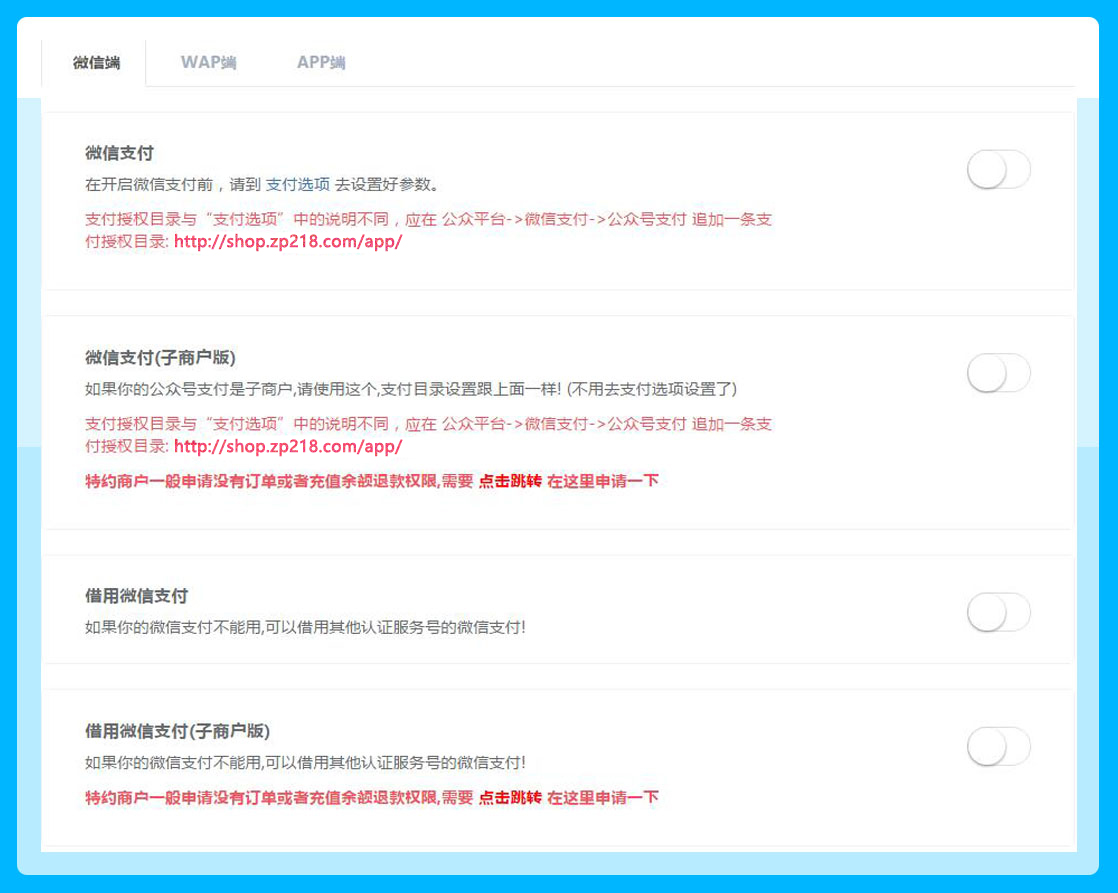Click 点击跳转 in 微信支付(子商户版) section
The width and height of the screenshot is (1118, 893).
click(510, 481)
